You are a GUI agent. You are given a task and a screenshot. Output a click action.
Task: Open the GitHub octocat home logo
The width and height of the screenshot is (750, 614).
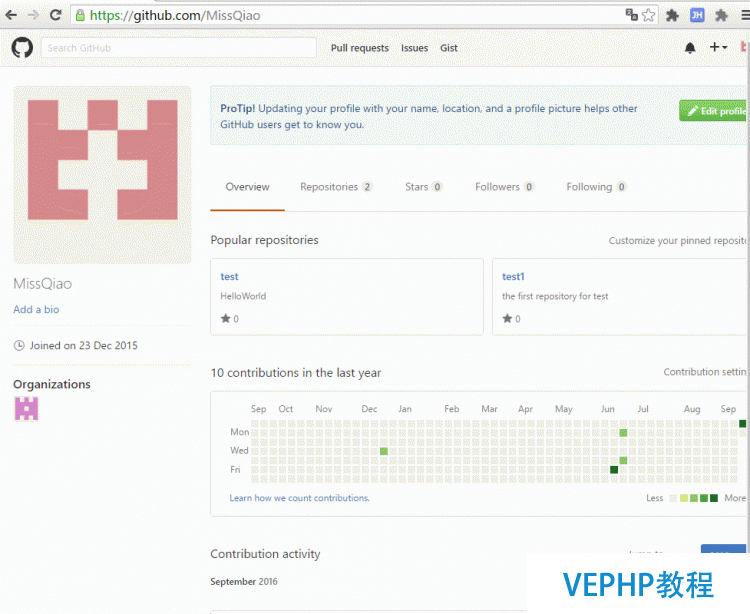pyautogui.click(x=22, y=48)
